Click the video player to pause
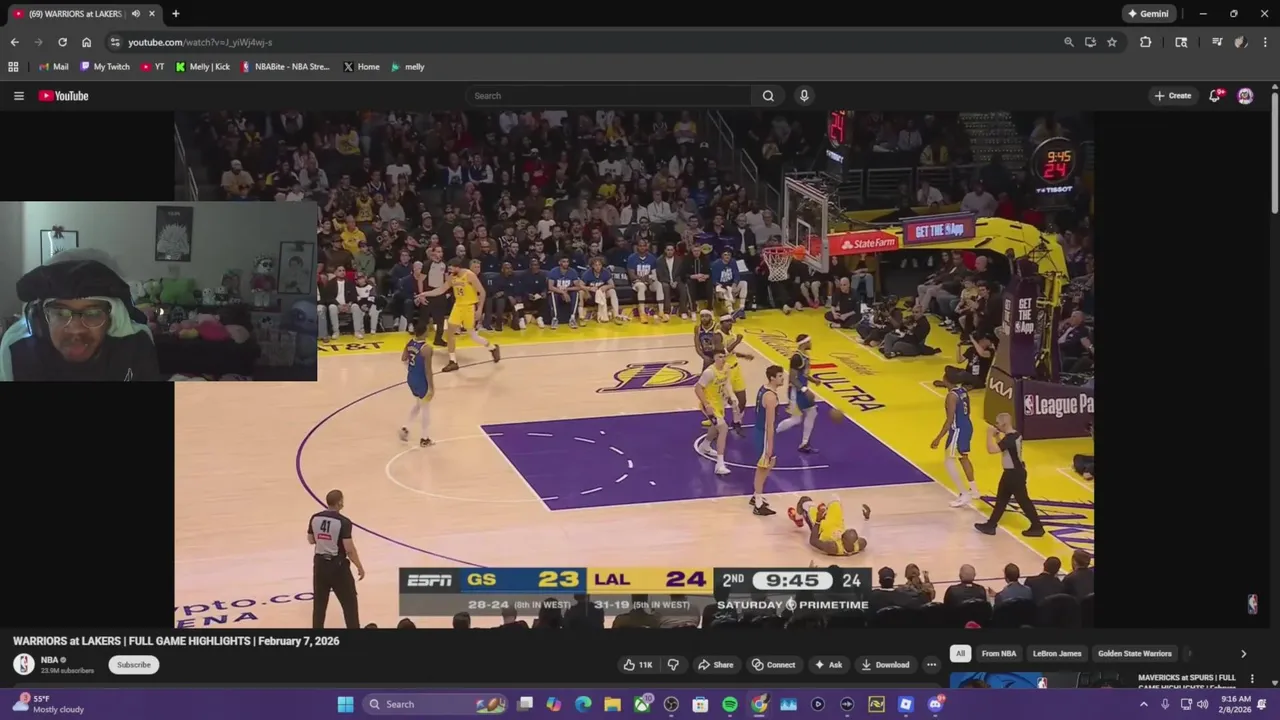The height and width of the screenshot is (720, 1280). click(x=634, y=368)
